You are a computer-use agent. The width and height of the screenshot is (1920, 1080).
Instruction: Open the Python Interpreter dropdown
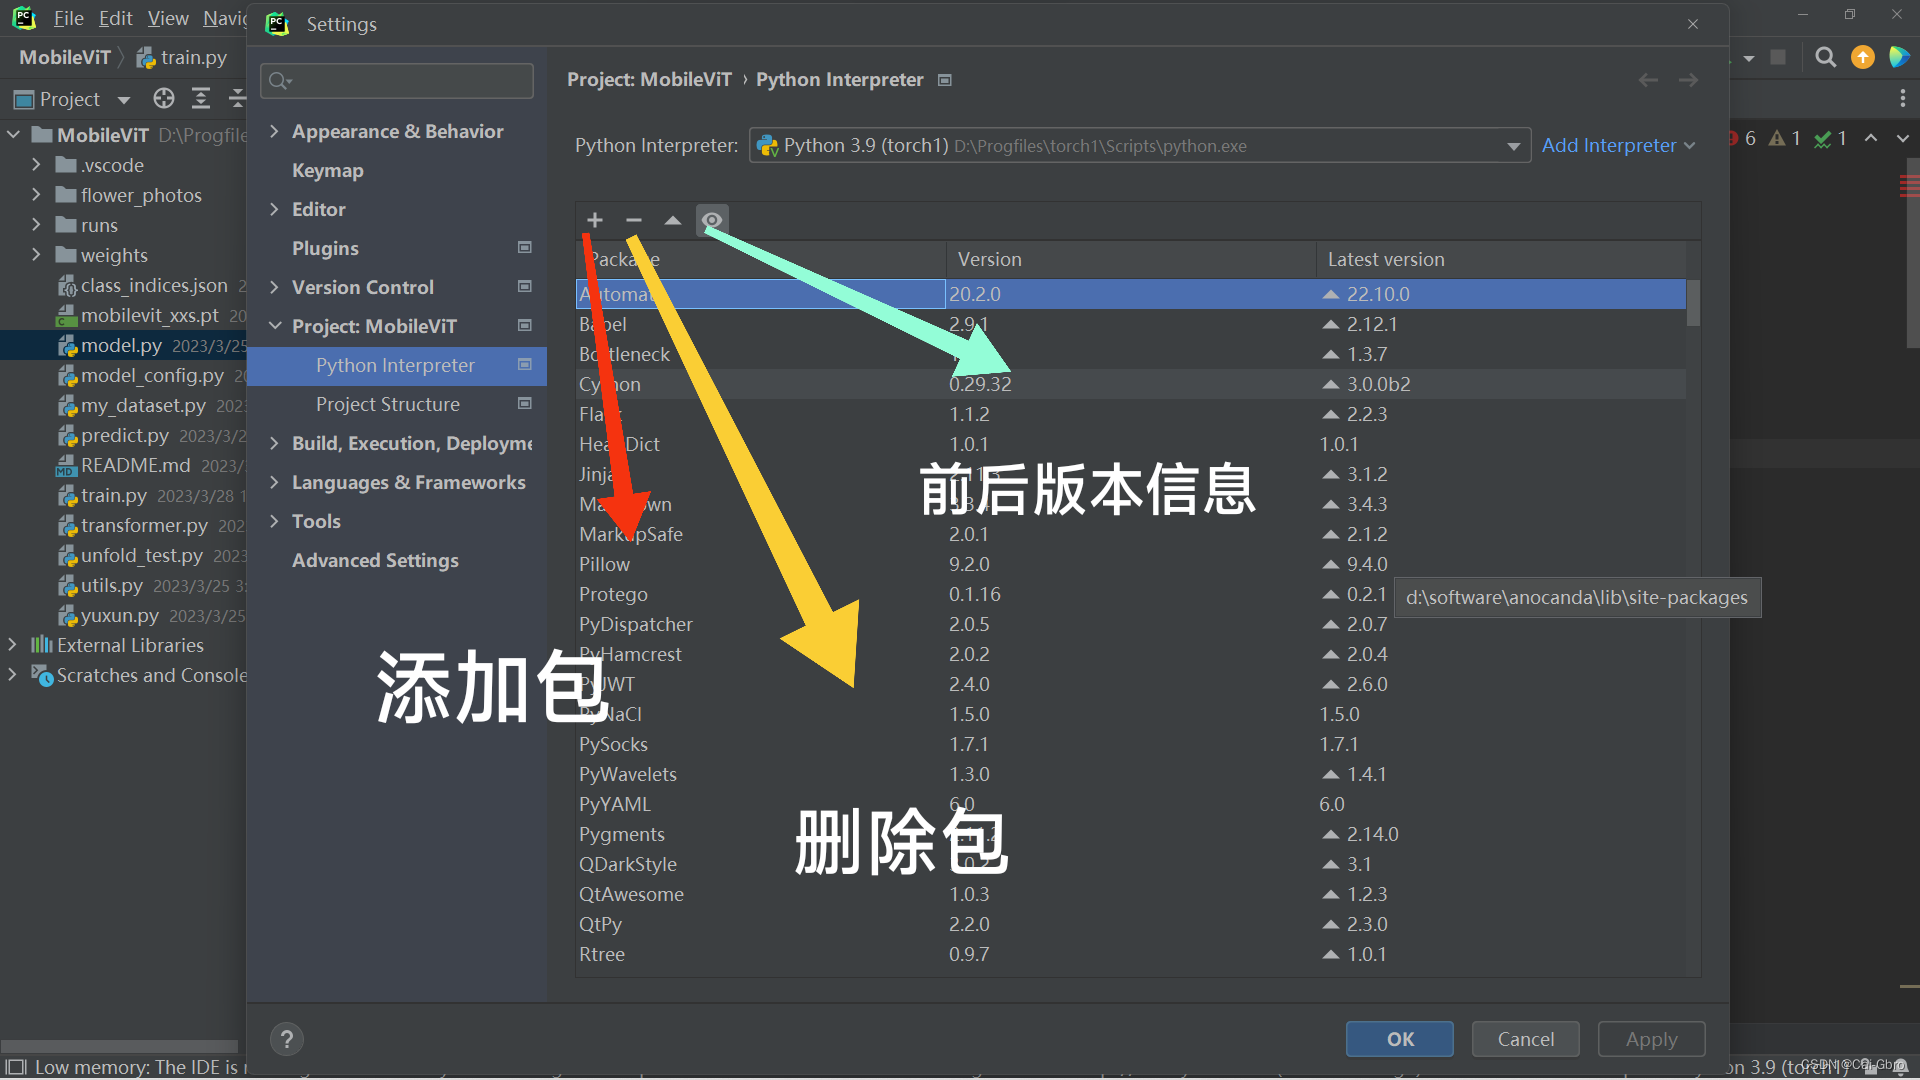pos(1140,146)
